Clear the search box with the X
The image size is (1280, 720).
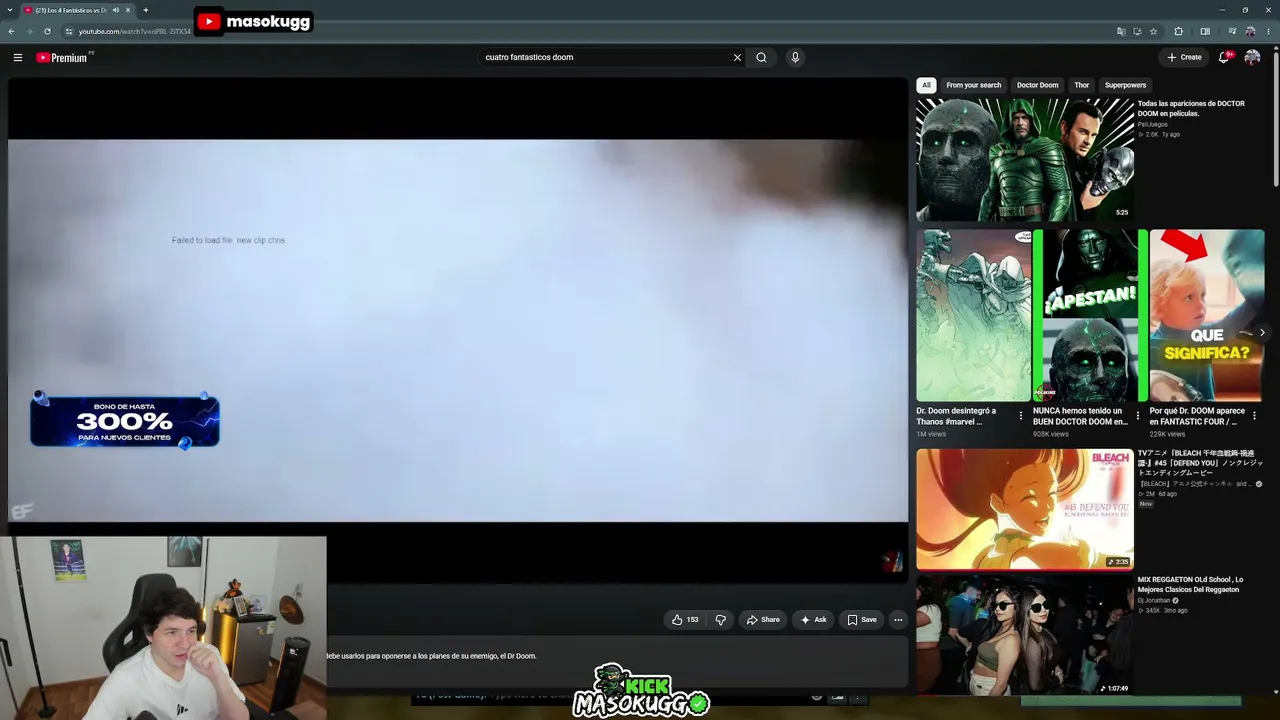tap(737, 57)
